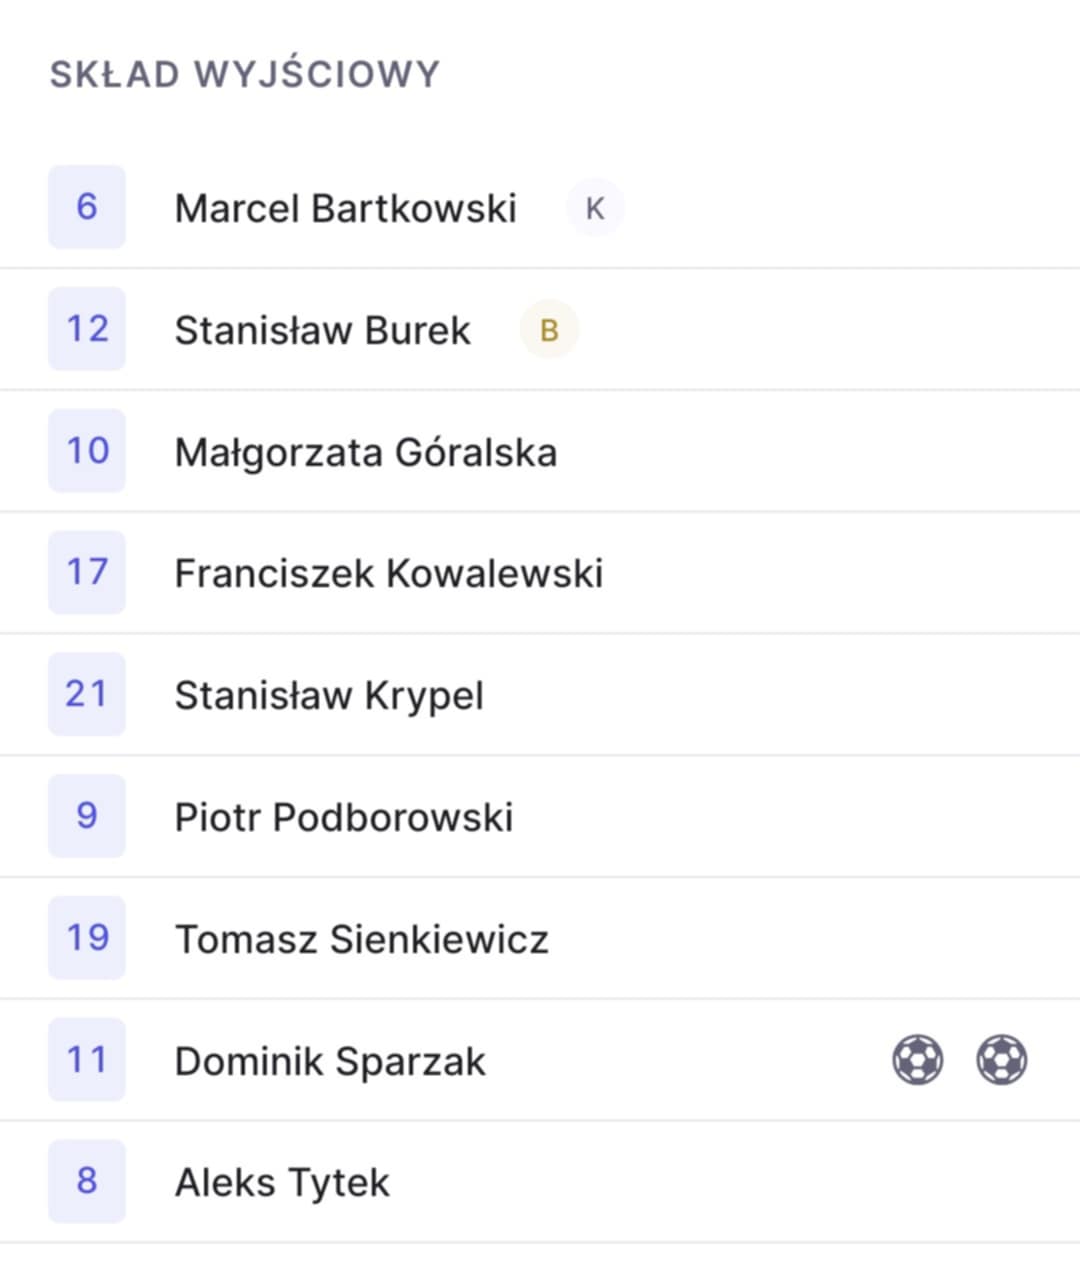Open player Stanisław Burek

(x=322, y=330)
